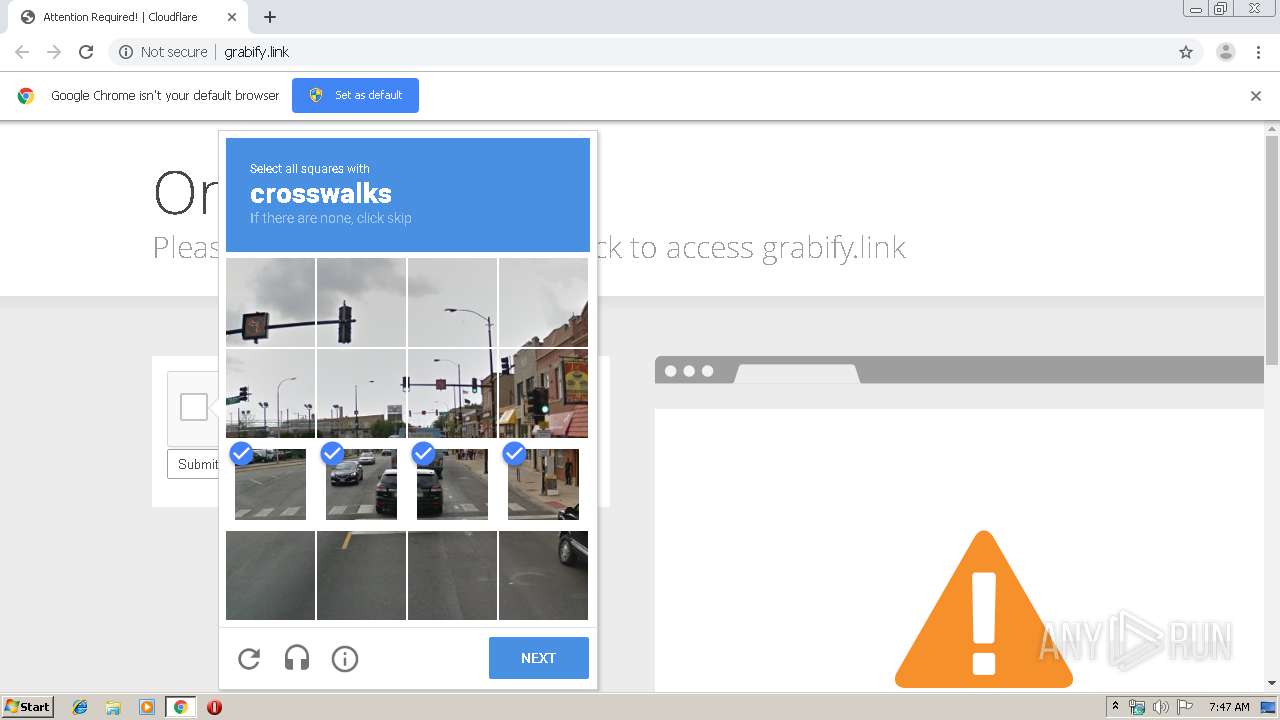Open captcha help info icon
Viewport: 1280px width, 720px height.
345,658
